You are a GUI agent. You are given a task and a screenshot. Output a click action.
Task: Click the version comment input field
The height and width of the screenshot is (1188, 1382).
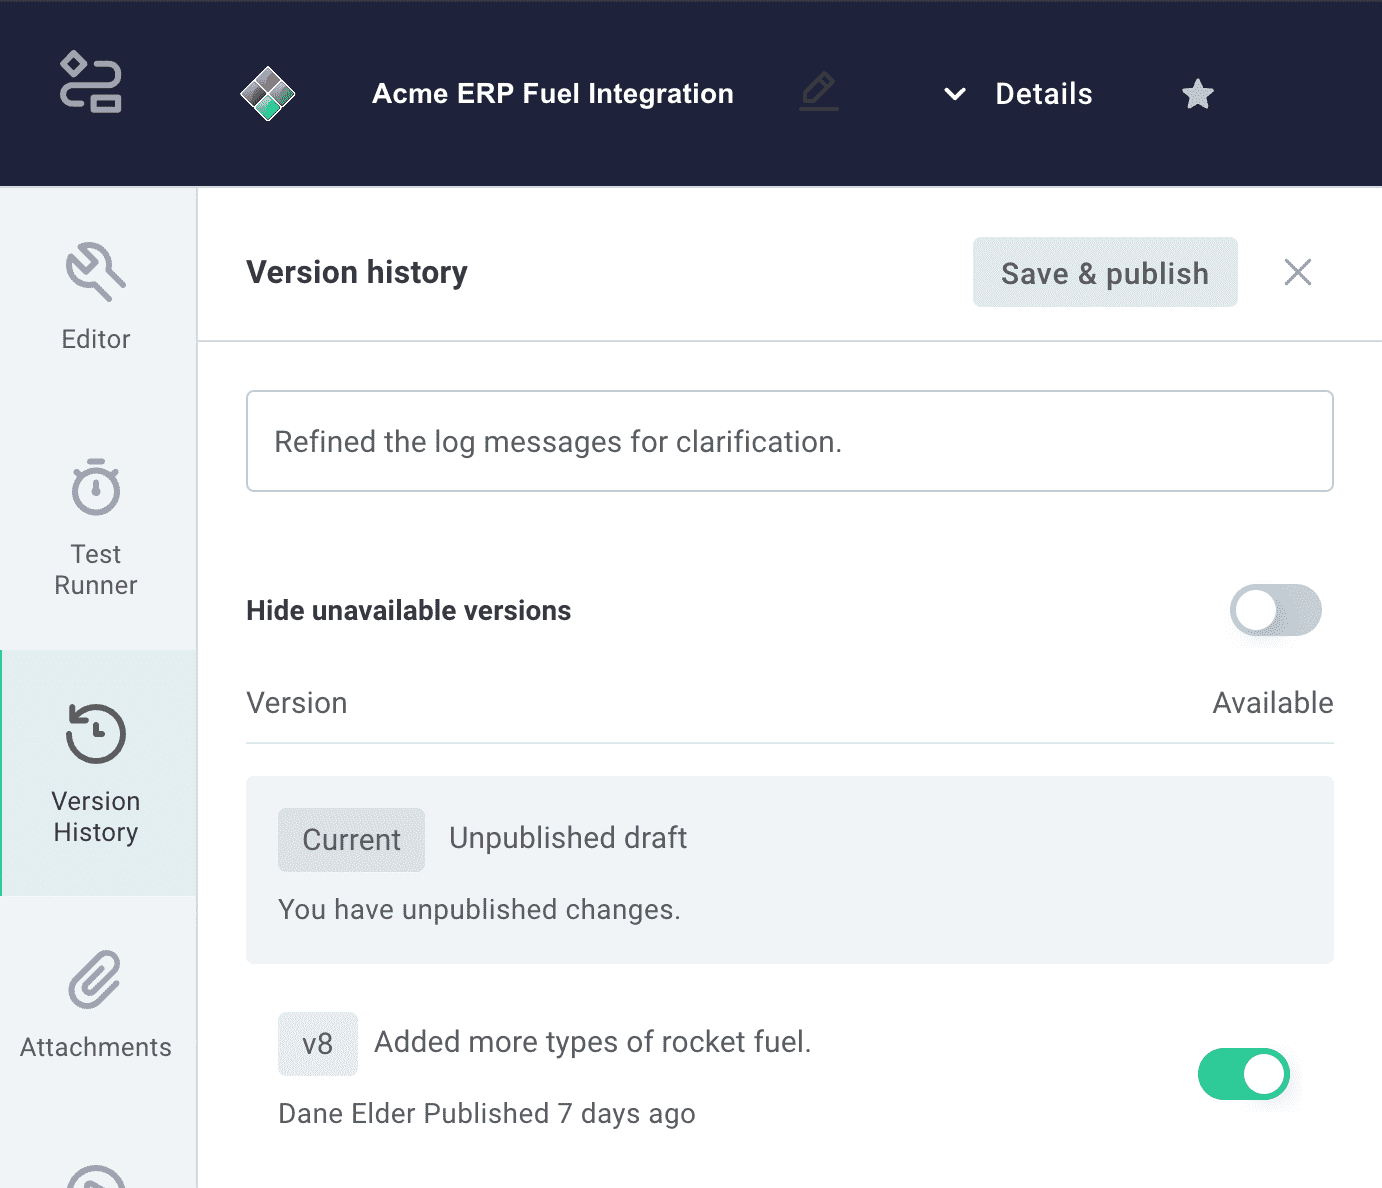pos(790,441)
